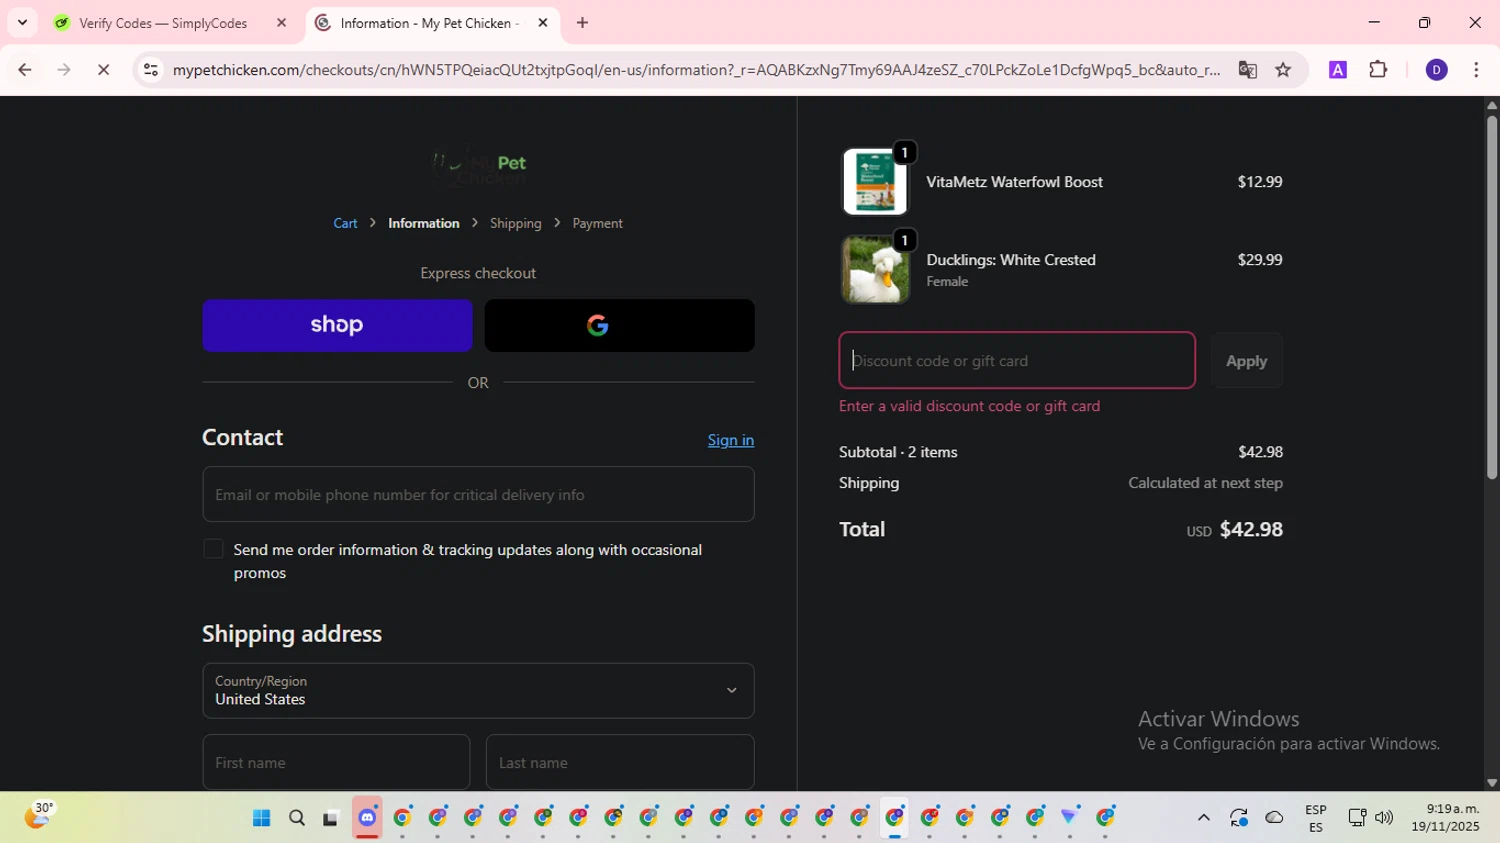Click the page vertical scrollbar thumb
This screenshot has height=843, width=1500.
point(1491,298)
